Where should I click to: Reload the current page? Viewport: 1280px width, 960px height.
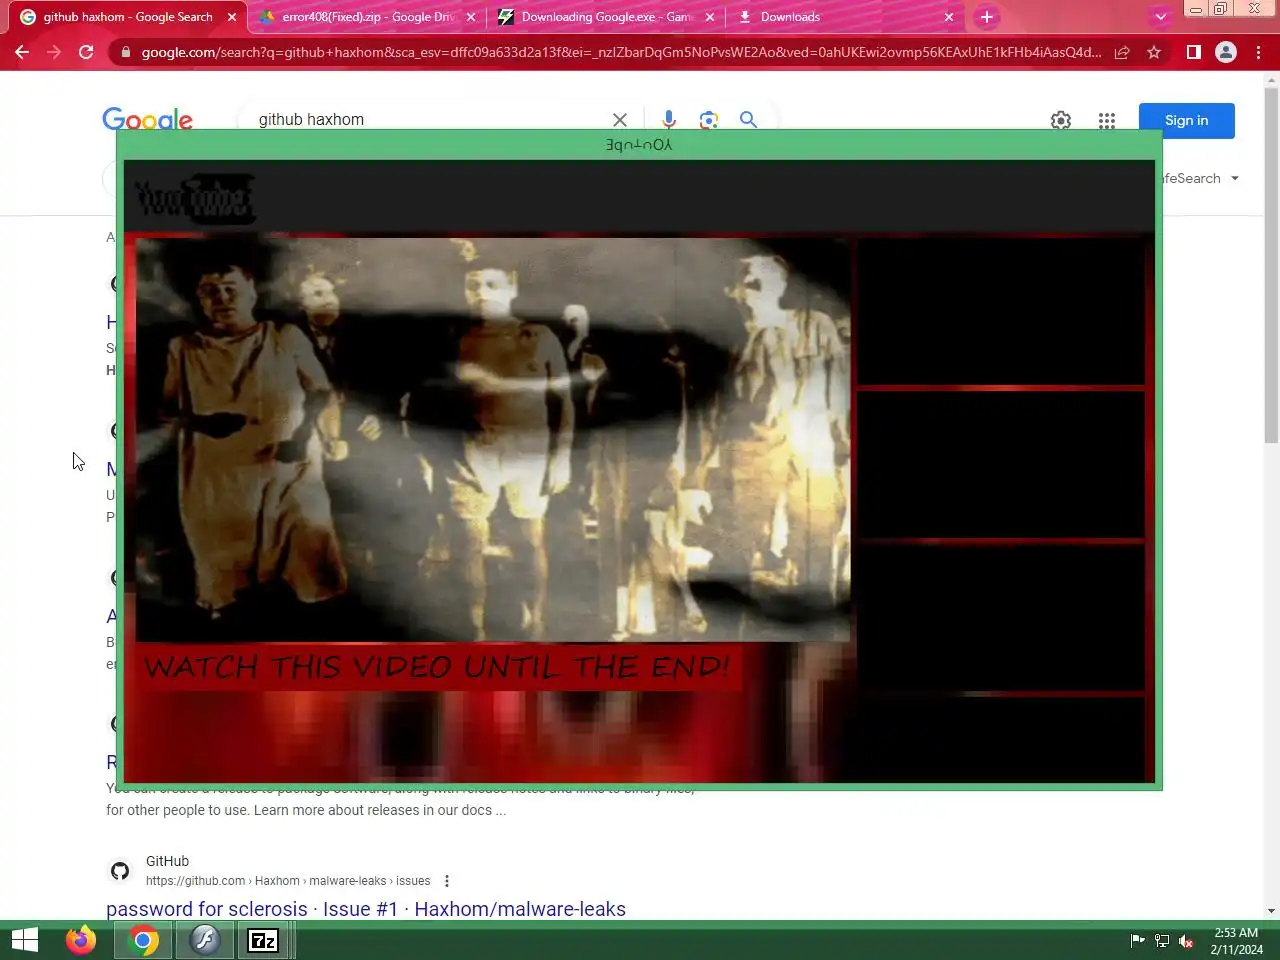[86, 52]
